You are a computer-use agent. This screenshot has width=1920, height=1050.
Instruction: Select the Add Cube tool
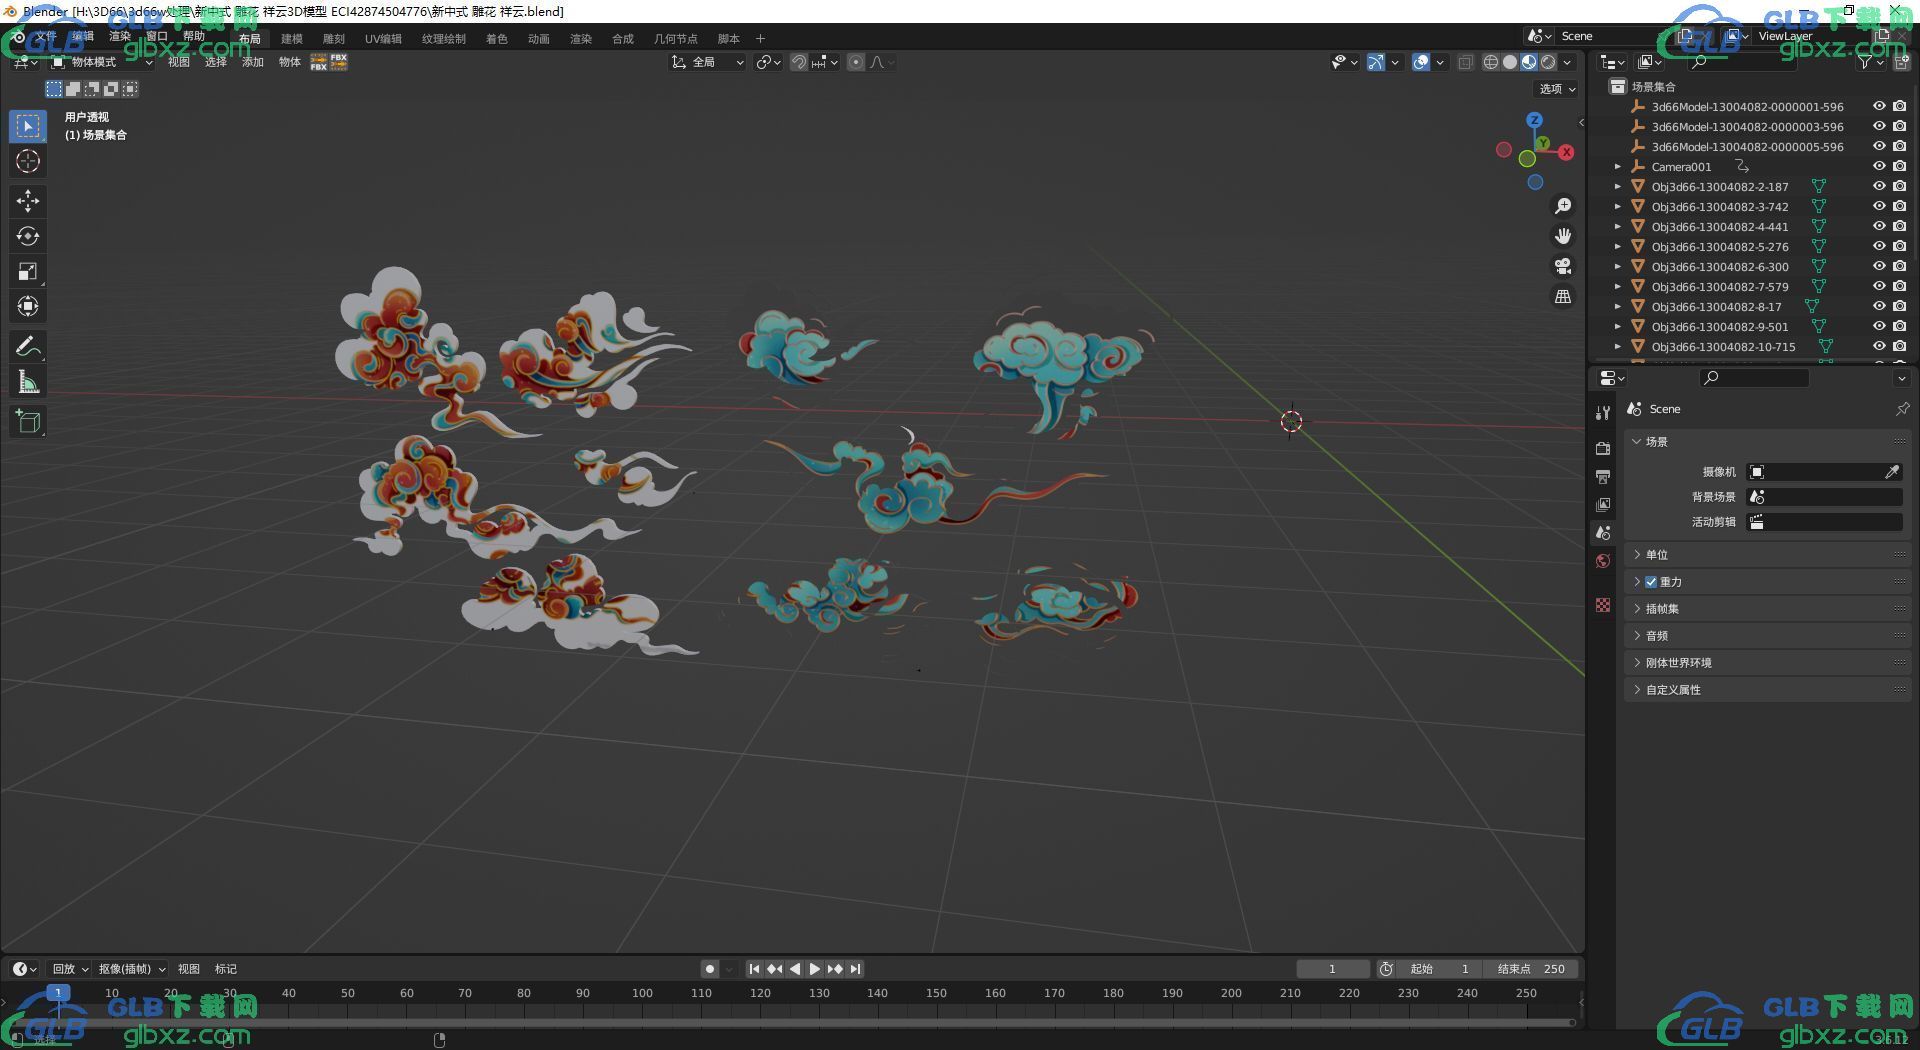(28, 421)
